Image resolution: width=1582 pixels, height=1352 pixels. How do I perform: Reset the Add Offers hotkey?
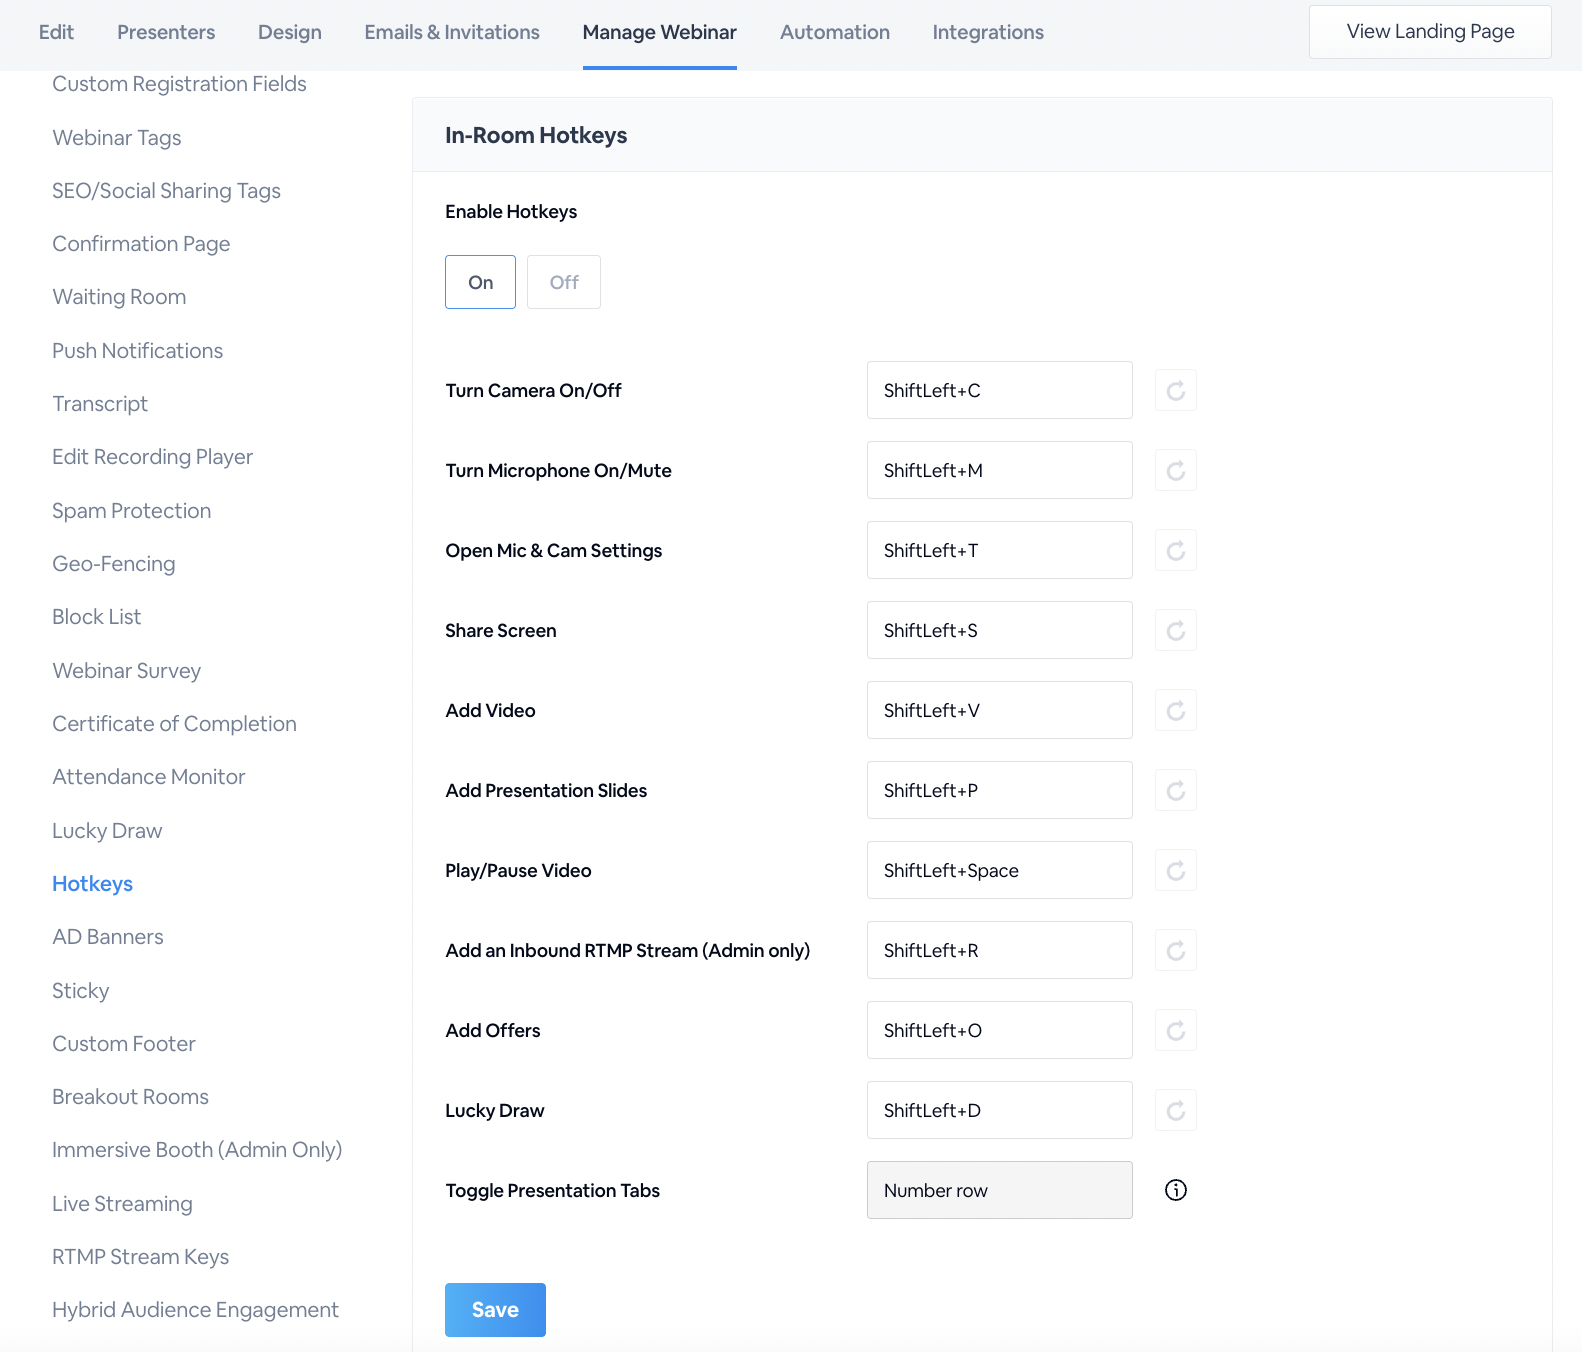click(1176, 1030)
